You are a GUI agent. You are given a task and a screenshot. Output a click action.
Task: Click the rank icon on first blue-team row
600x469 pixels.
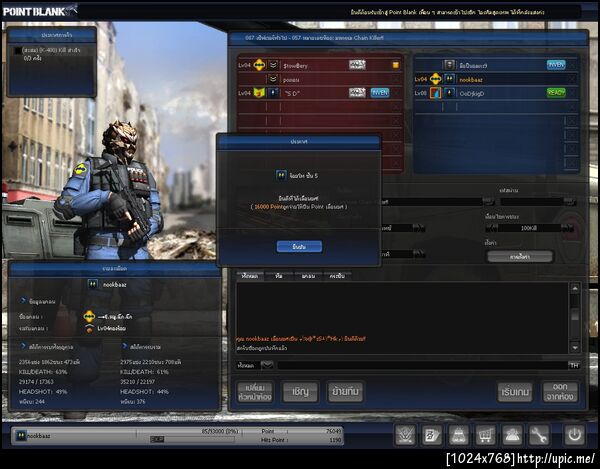point(450,65)
